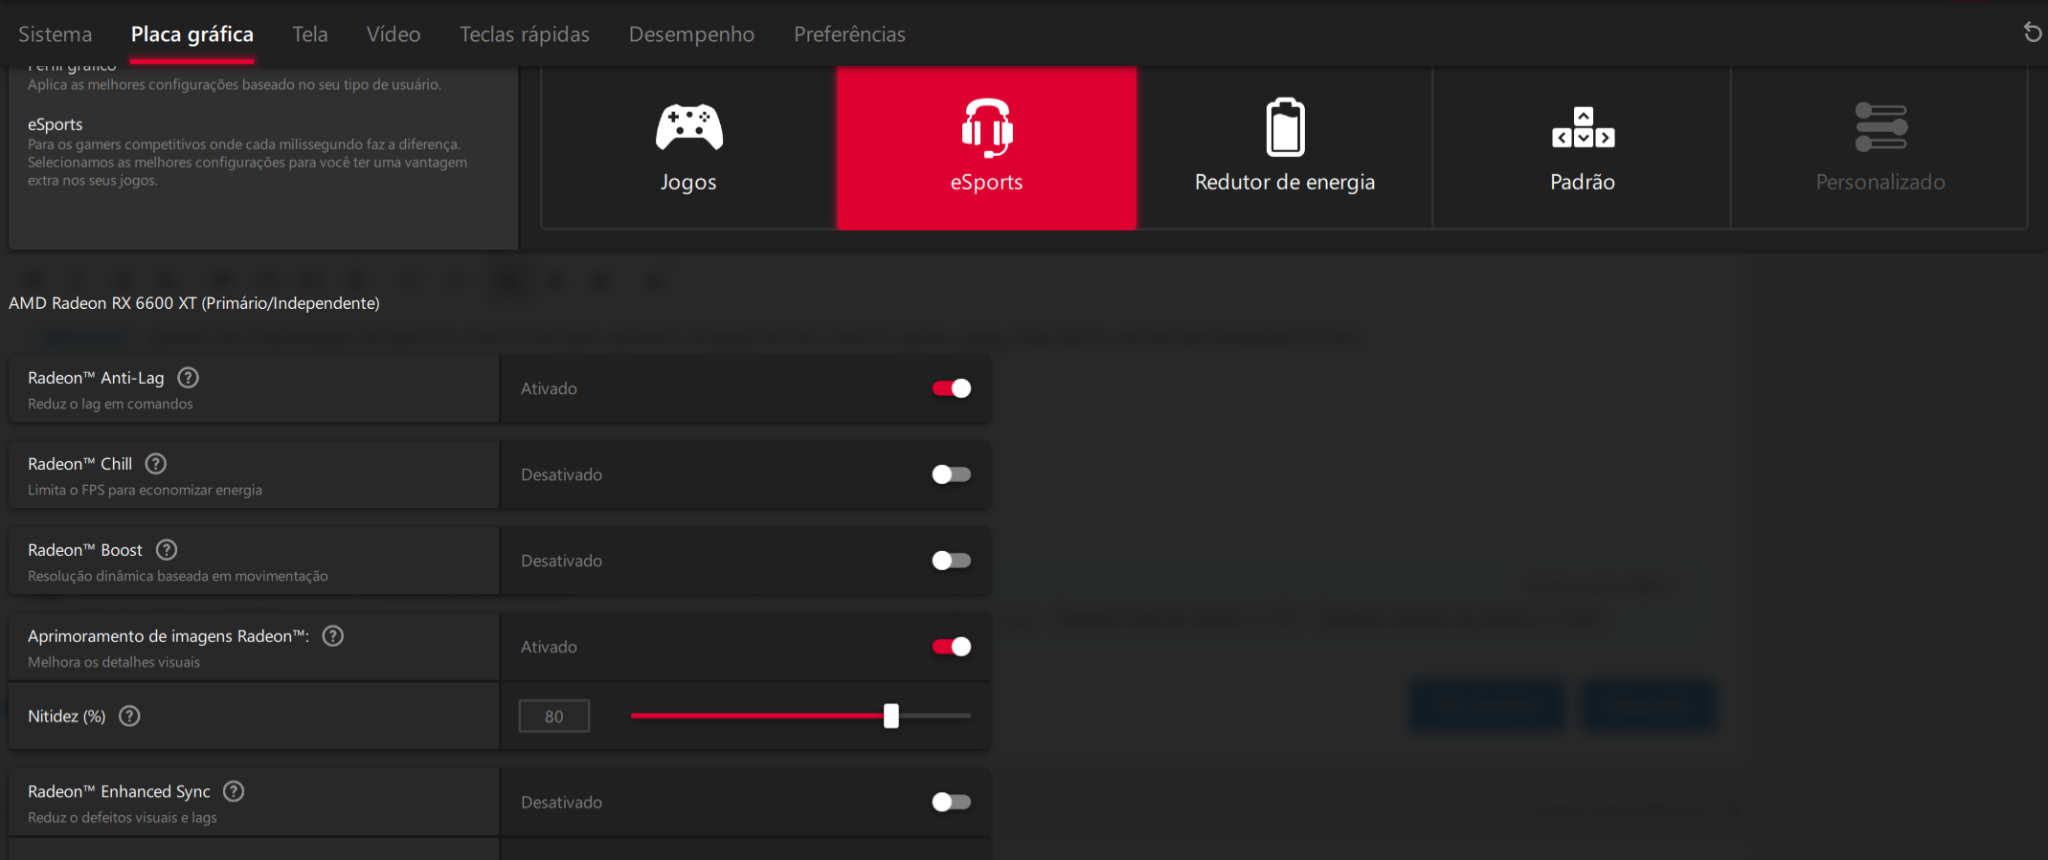Enable the Radeon Chill toggle
Viewport: 2048px width, 860px height.
click(951, 474)
